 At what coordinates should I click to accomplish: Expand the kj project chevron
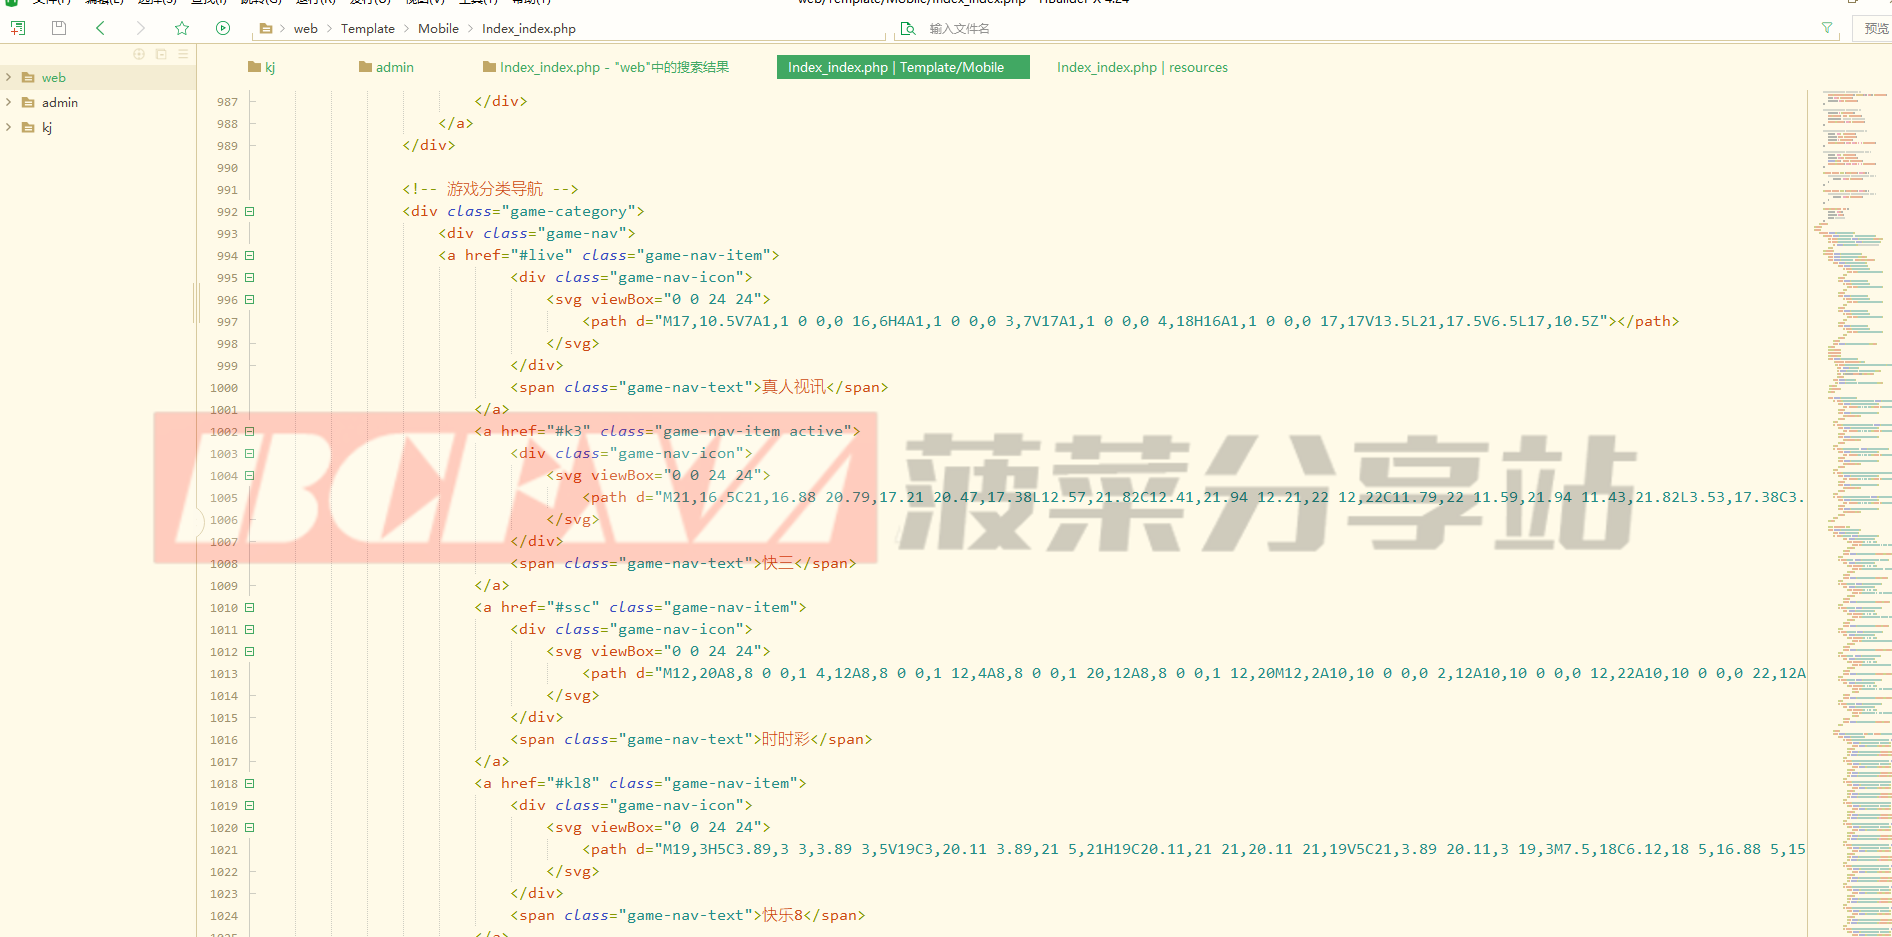(9, 127)
